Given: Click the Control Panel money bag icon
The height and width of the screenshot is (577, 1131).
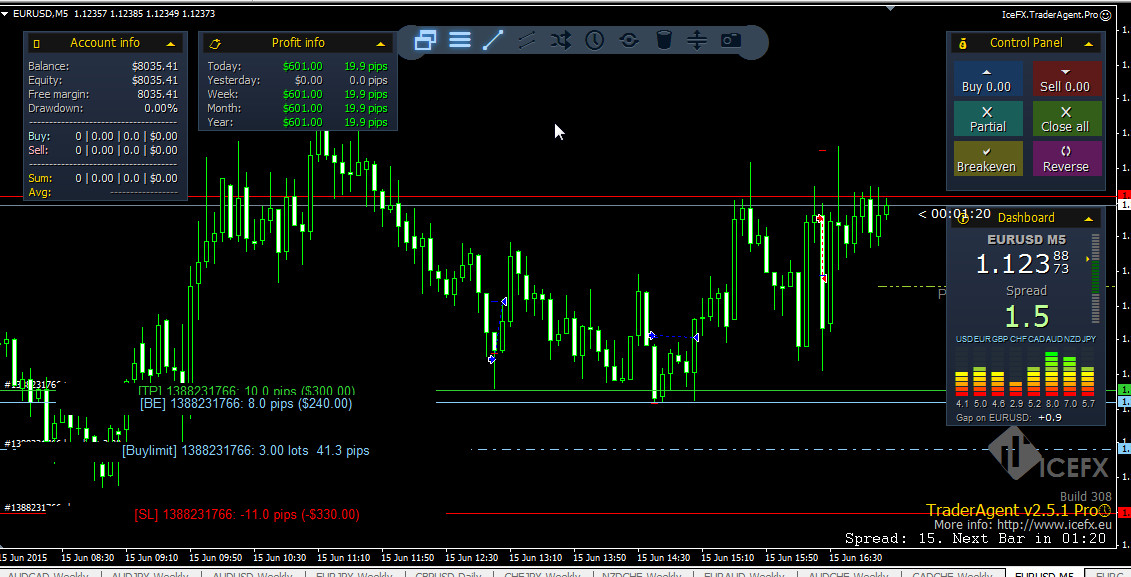Looking at the screenshot, I should click(x=963, y=44).
